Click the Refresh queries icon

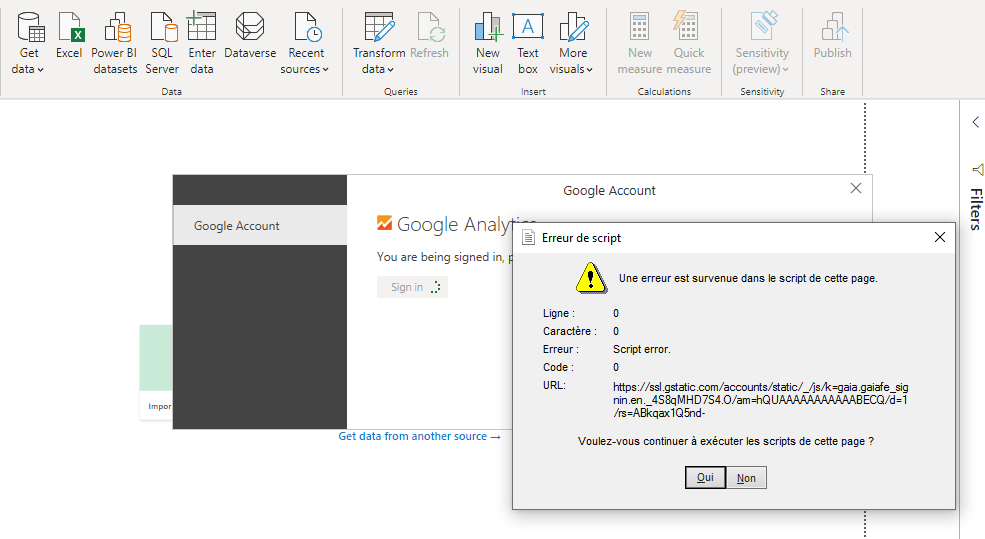(x=430, y=28)
